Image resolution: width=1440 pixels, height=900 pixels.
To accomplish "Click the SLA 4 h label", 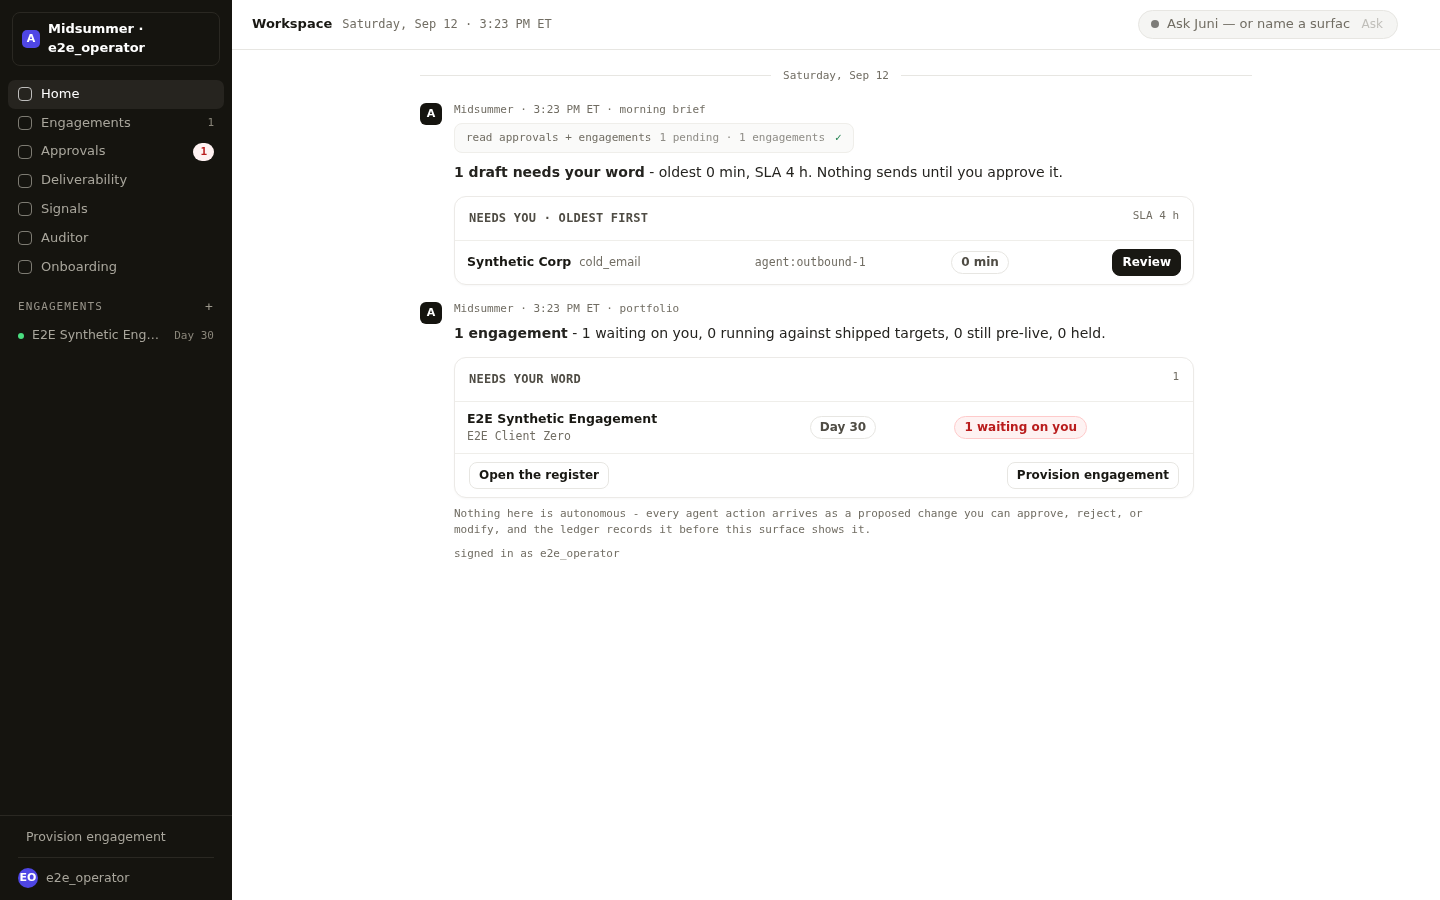I will (x=1156, y=216).
